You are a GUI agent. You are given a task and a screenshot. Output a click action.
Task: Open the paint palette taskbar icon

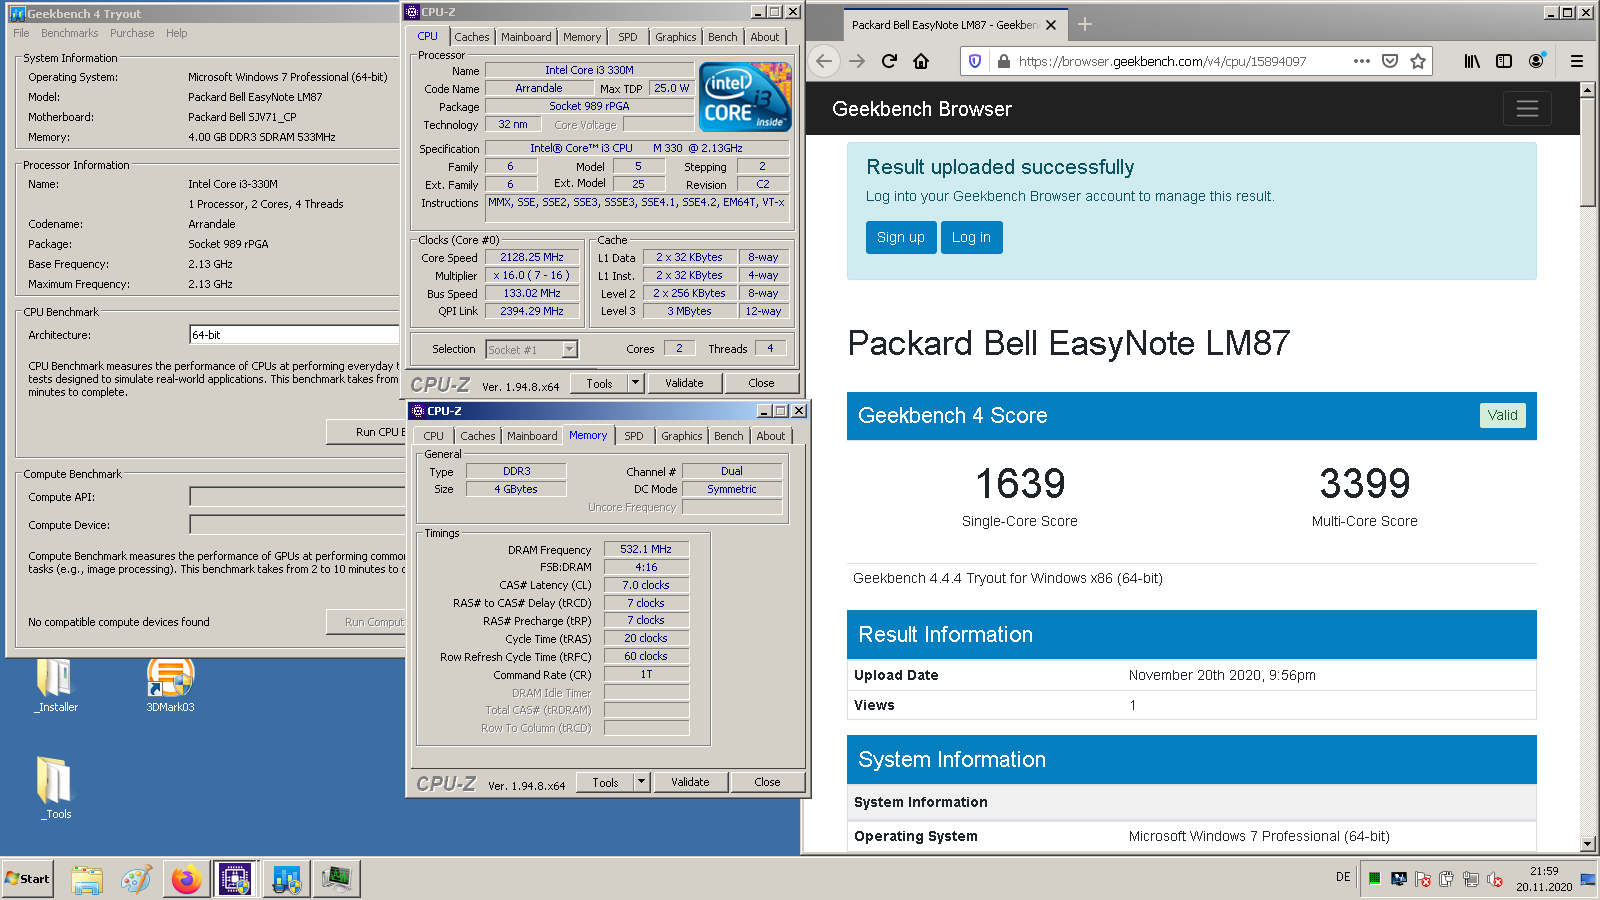coord(136,879)
